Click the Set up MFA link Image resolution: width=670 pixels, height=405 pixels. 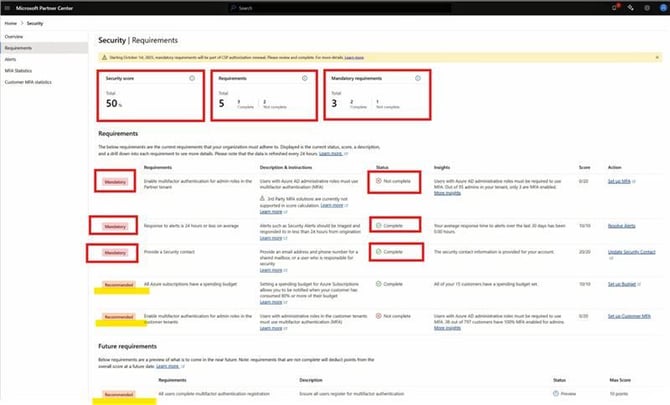coord(621,181)
